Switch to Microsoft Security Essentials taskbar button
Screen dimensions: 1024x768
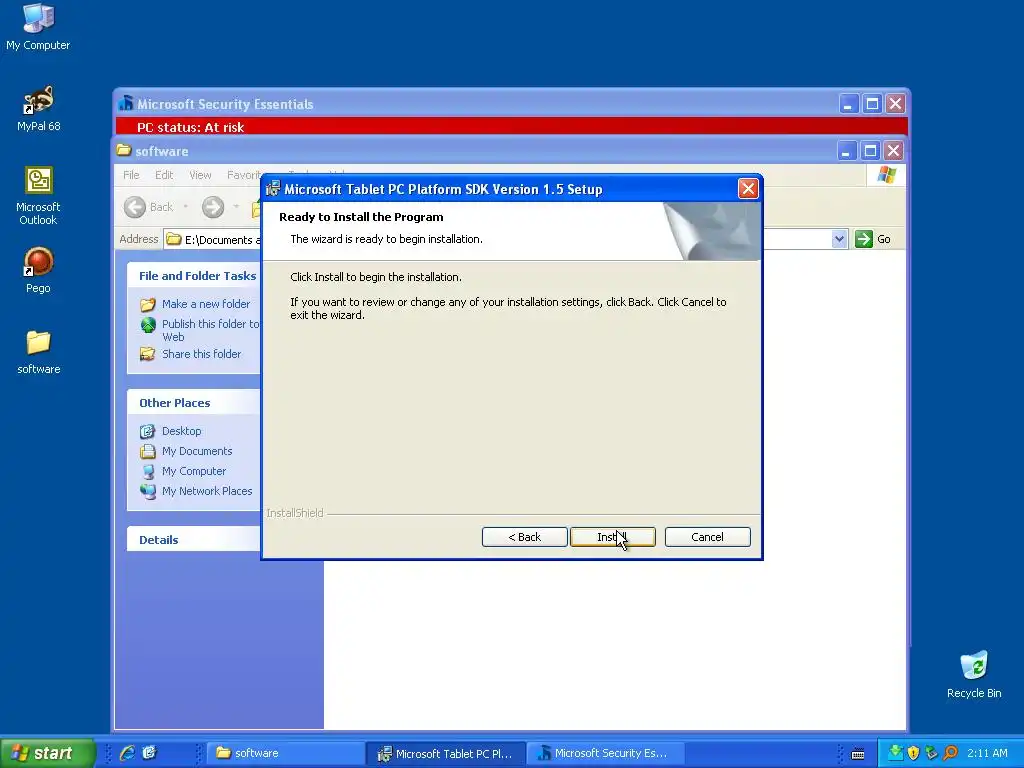coord(605,753)
